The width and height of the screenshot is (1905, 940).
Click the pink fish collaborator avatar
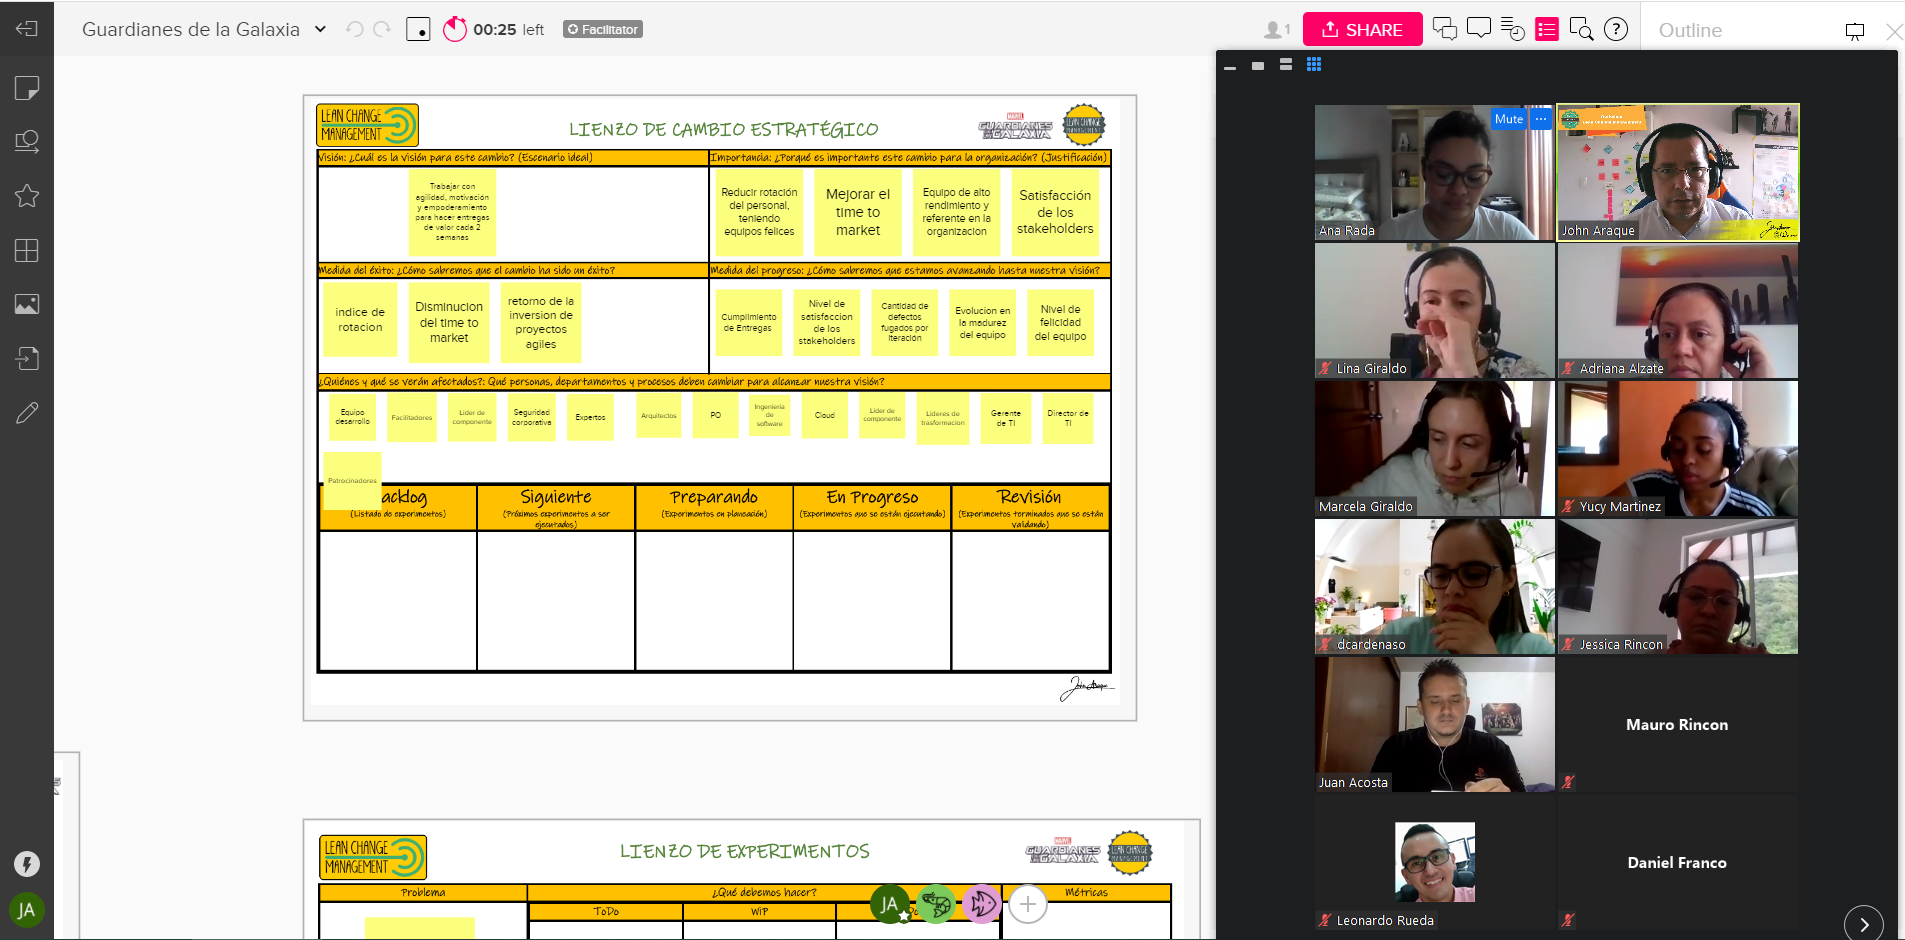click(982, 904)
